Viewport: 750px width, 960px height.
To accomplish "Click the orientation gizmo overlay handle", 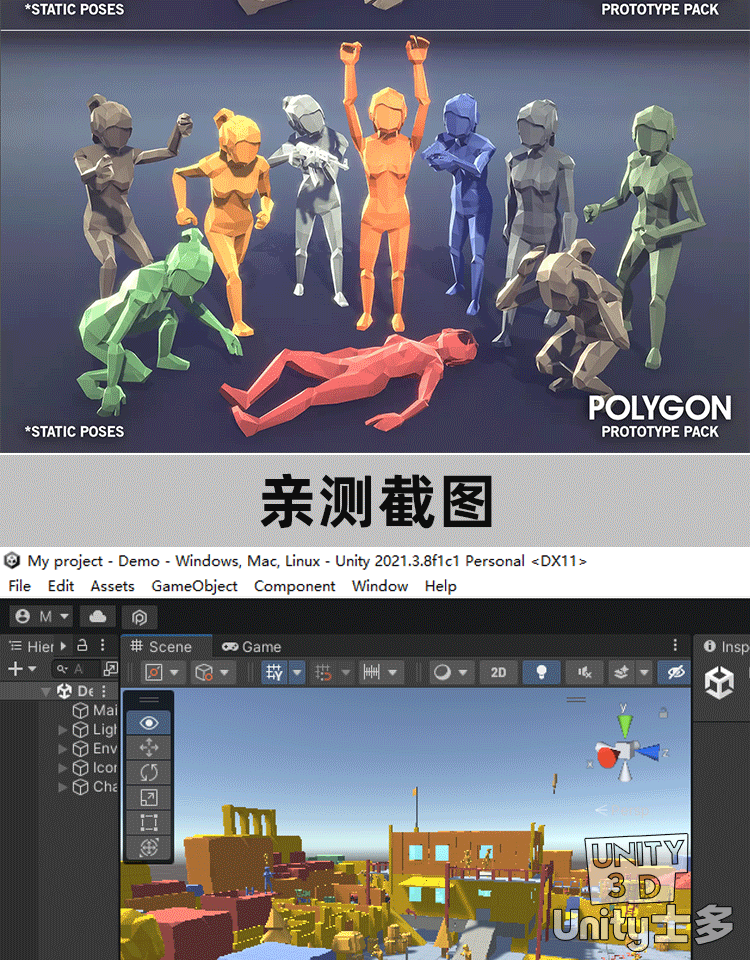I will point(576,700).
